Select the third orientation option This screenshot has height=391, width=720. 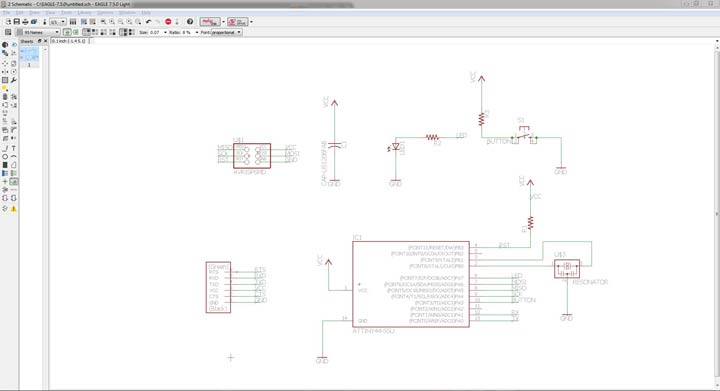click(103, 32)
